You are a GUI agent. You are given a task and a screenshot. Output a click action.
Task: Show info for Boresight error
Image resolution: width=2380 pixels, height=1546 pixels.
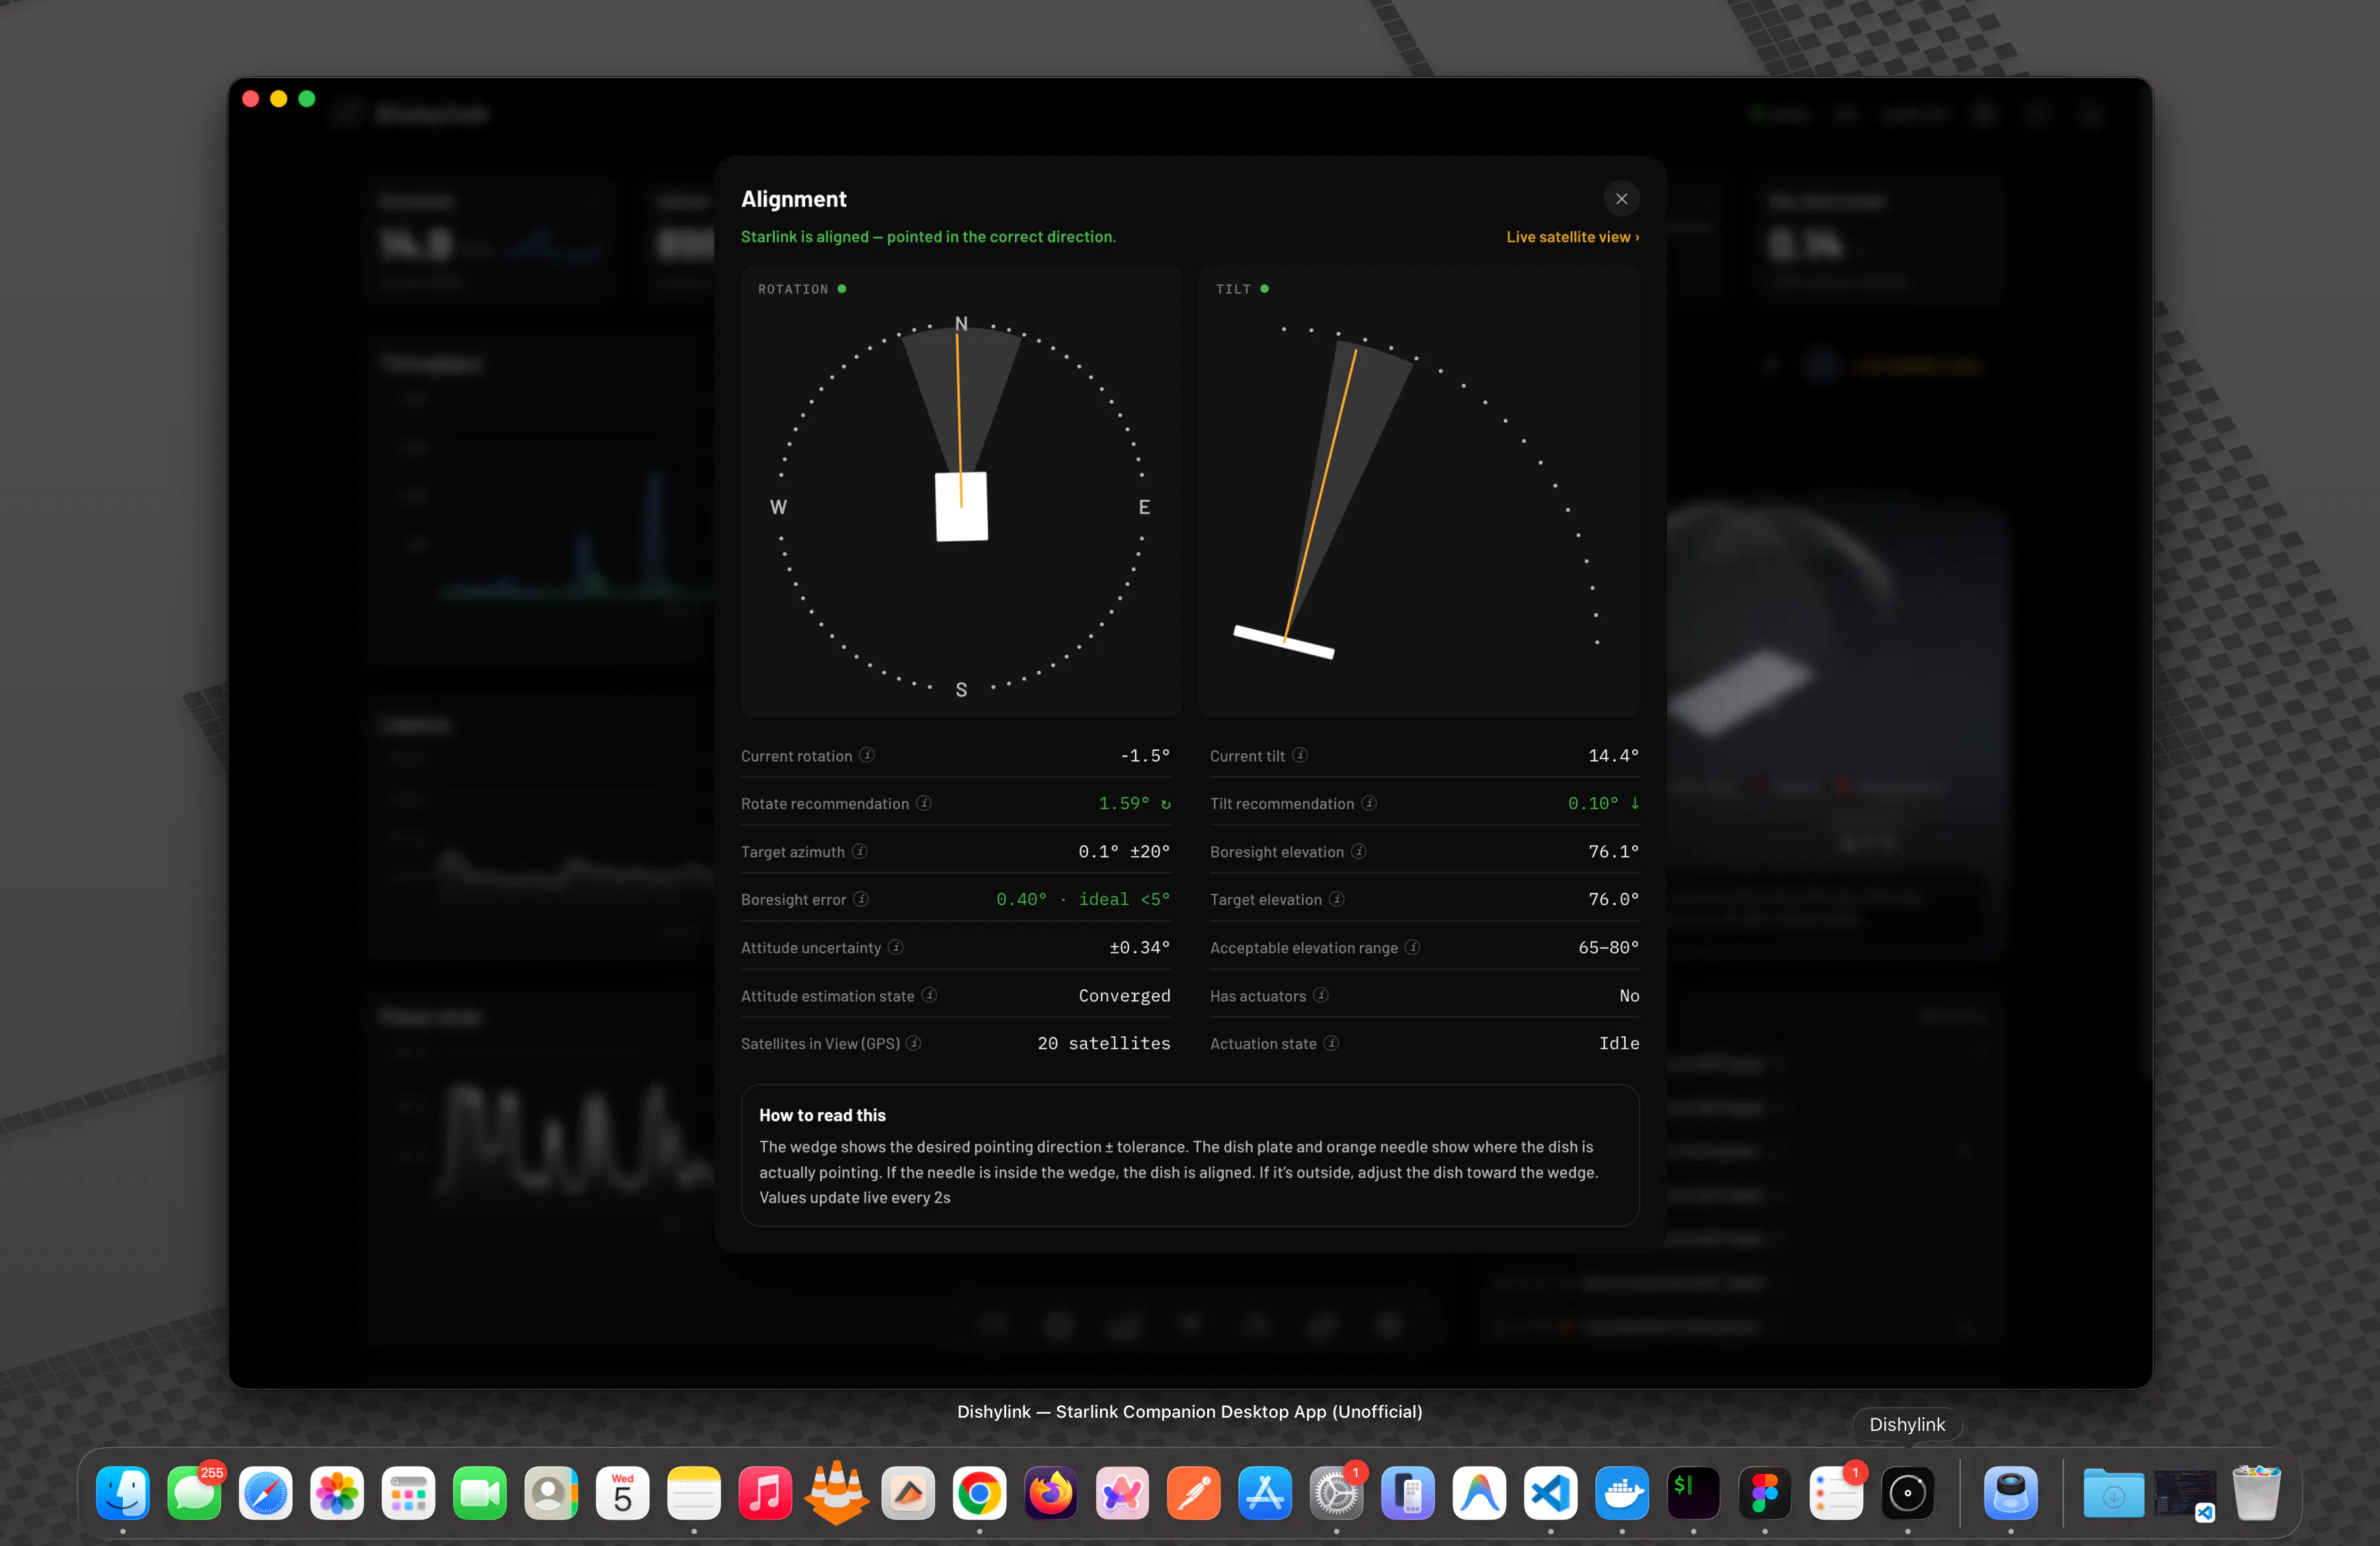(861, 899)
